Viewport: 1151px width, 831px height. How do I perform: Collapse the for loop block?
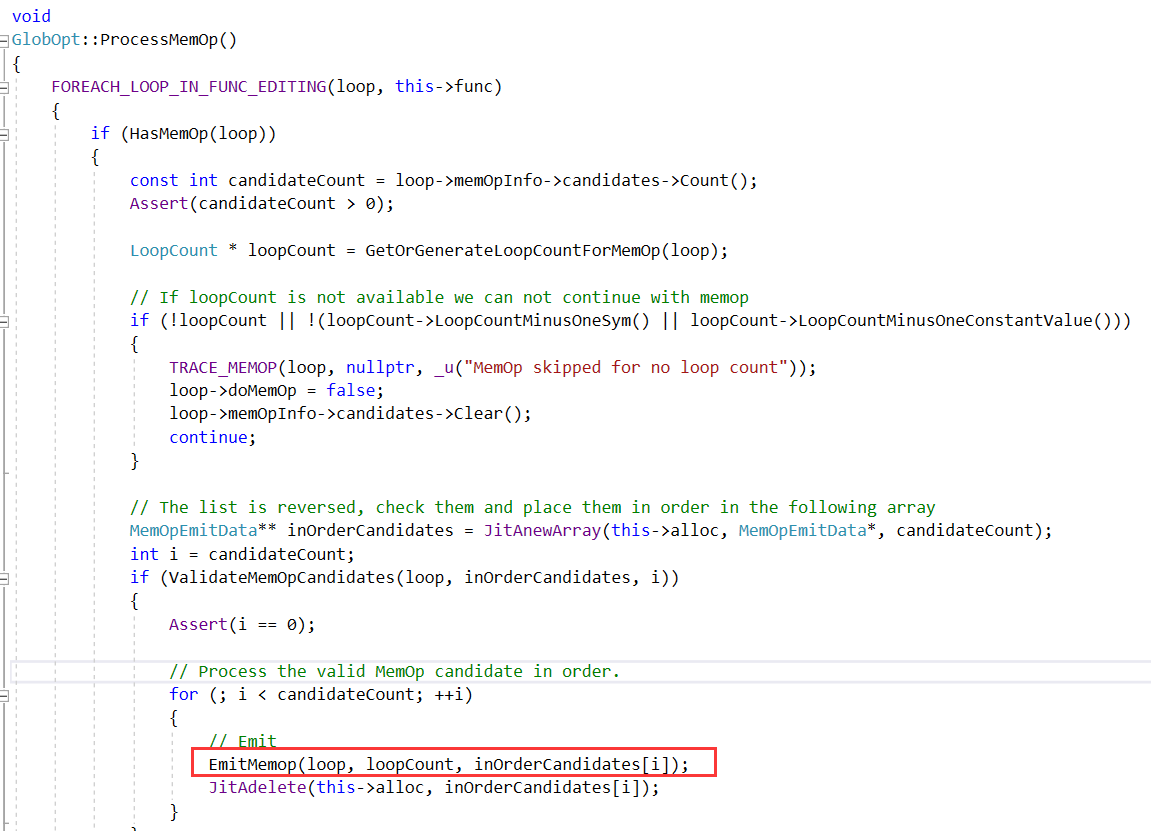click(x=5, y=695)
